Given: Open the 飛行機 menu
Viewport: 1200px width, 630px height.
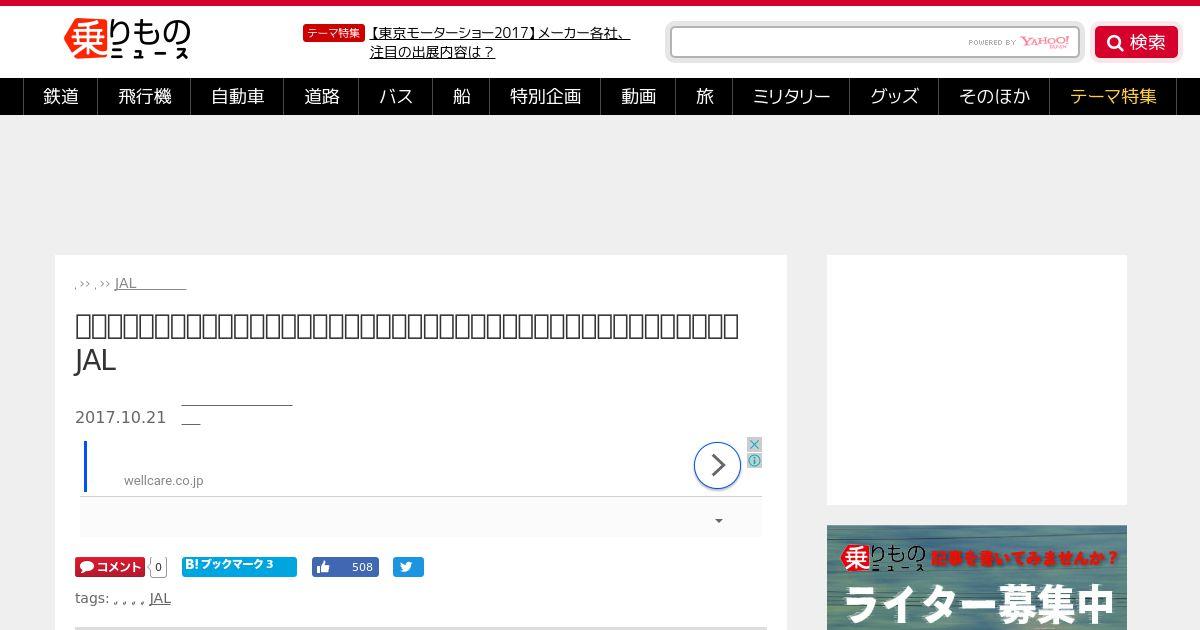Looking at the screenshot, I should click(144, 96).
